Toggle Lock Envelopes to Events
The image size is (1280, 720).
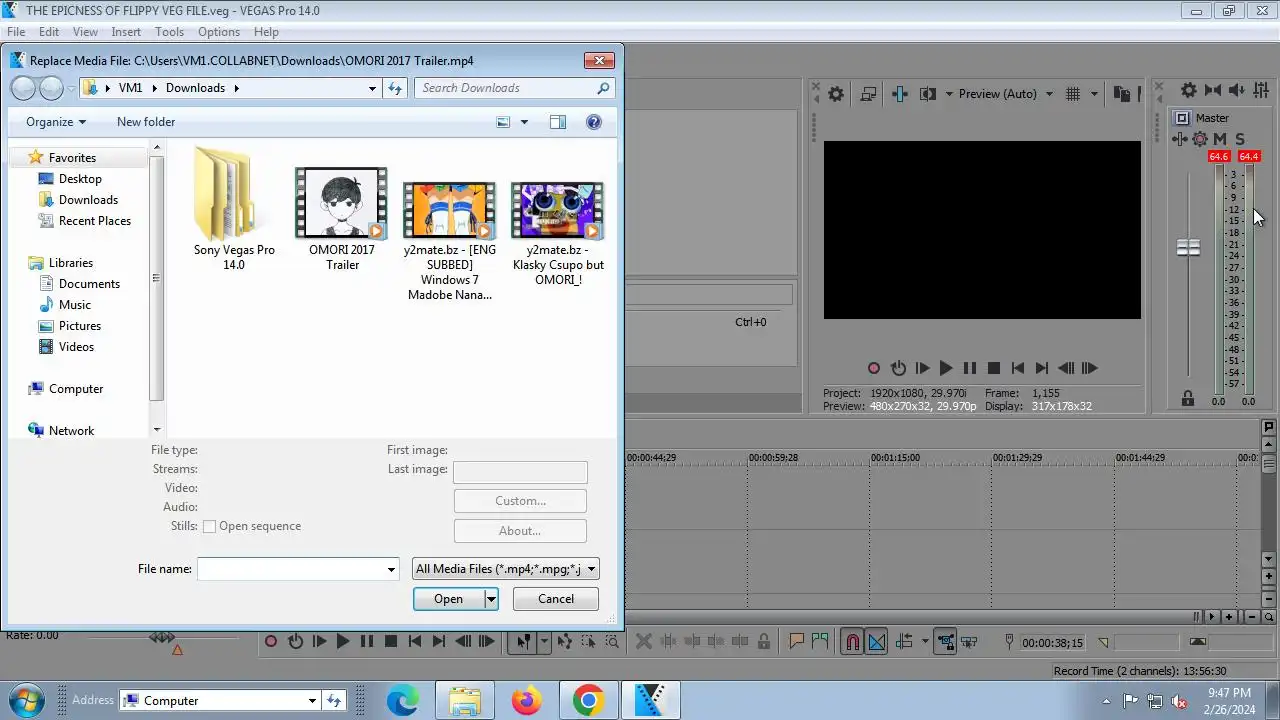[946, 642]
